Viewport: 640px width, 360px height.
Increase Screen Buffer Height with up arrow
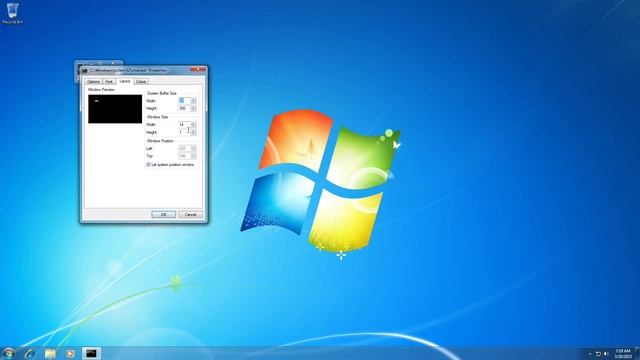point(193,107)
